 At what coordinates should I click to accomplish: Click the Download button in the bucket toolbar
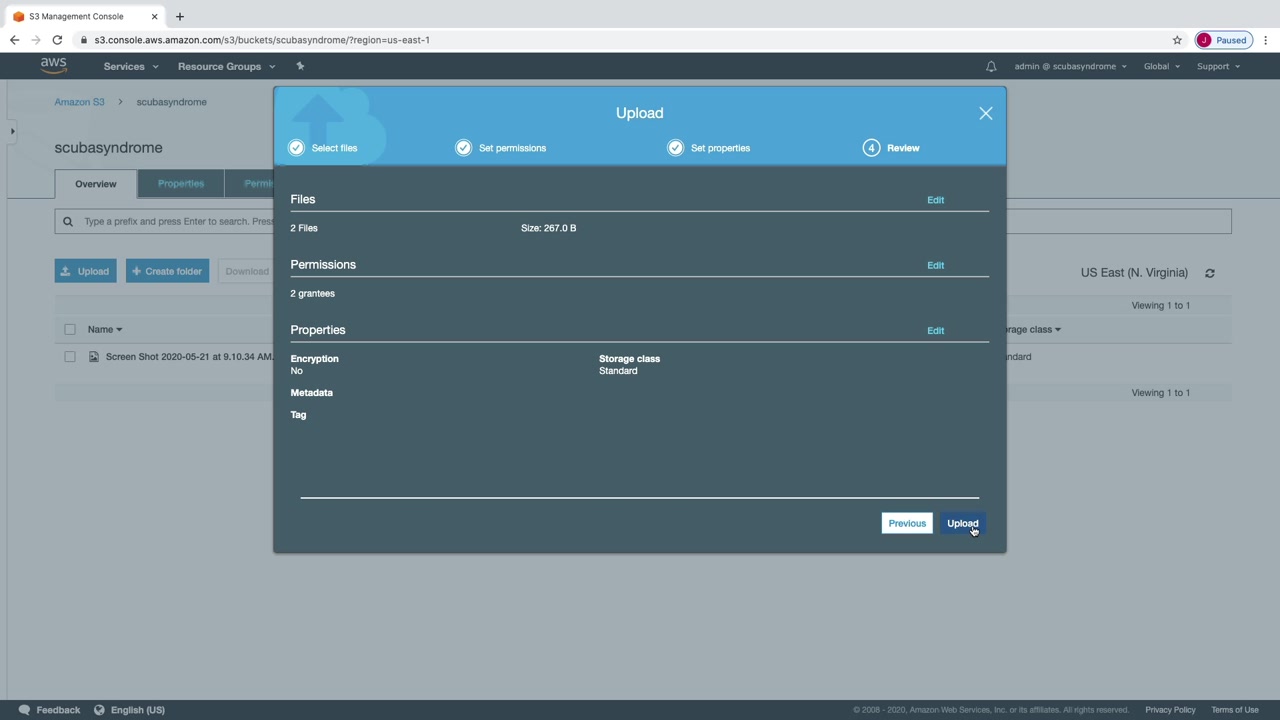(x=246, y=271)
